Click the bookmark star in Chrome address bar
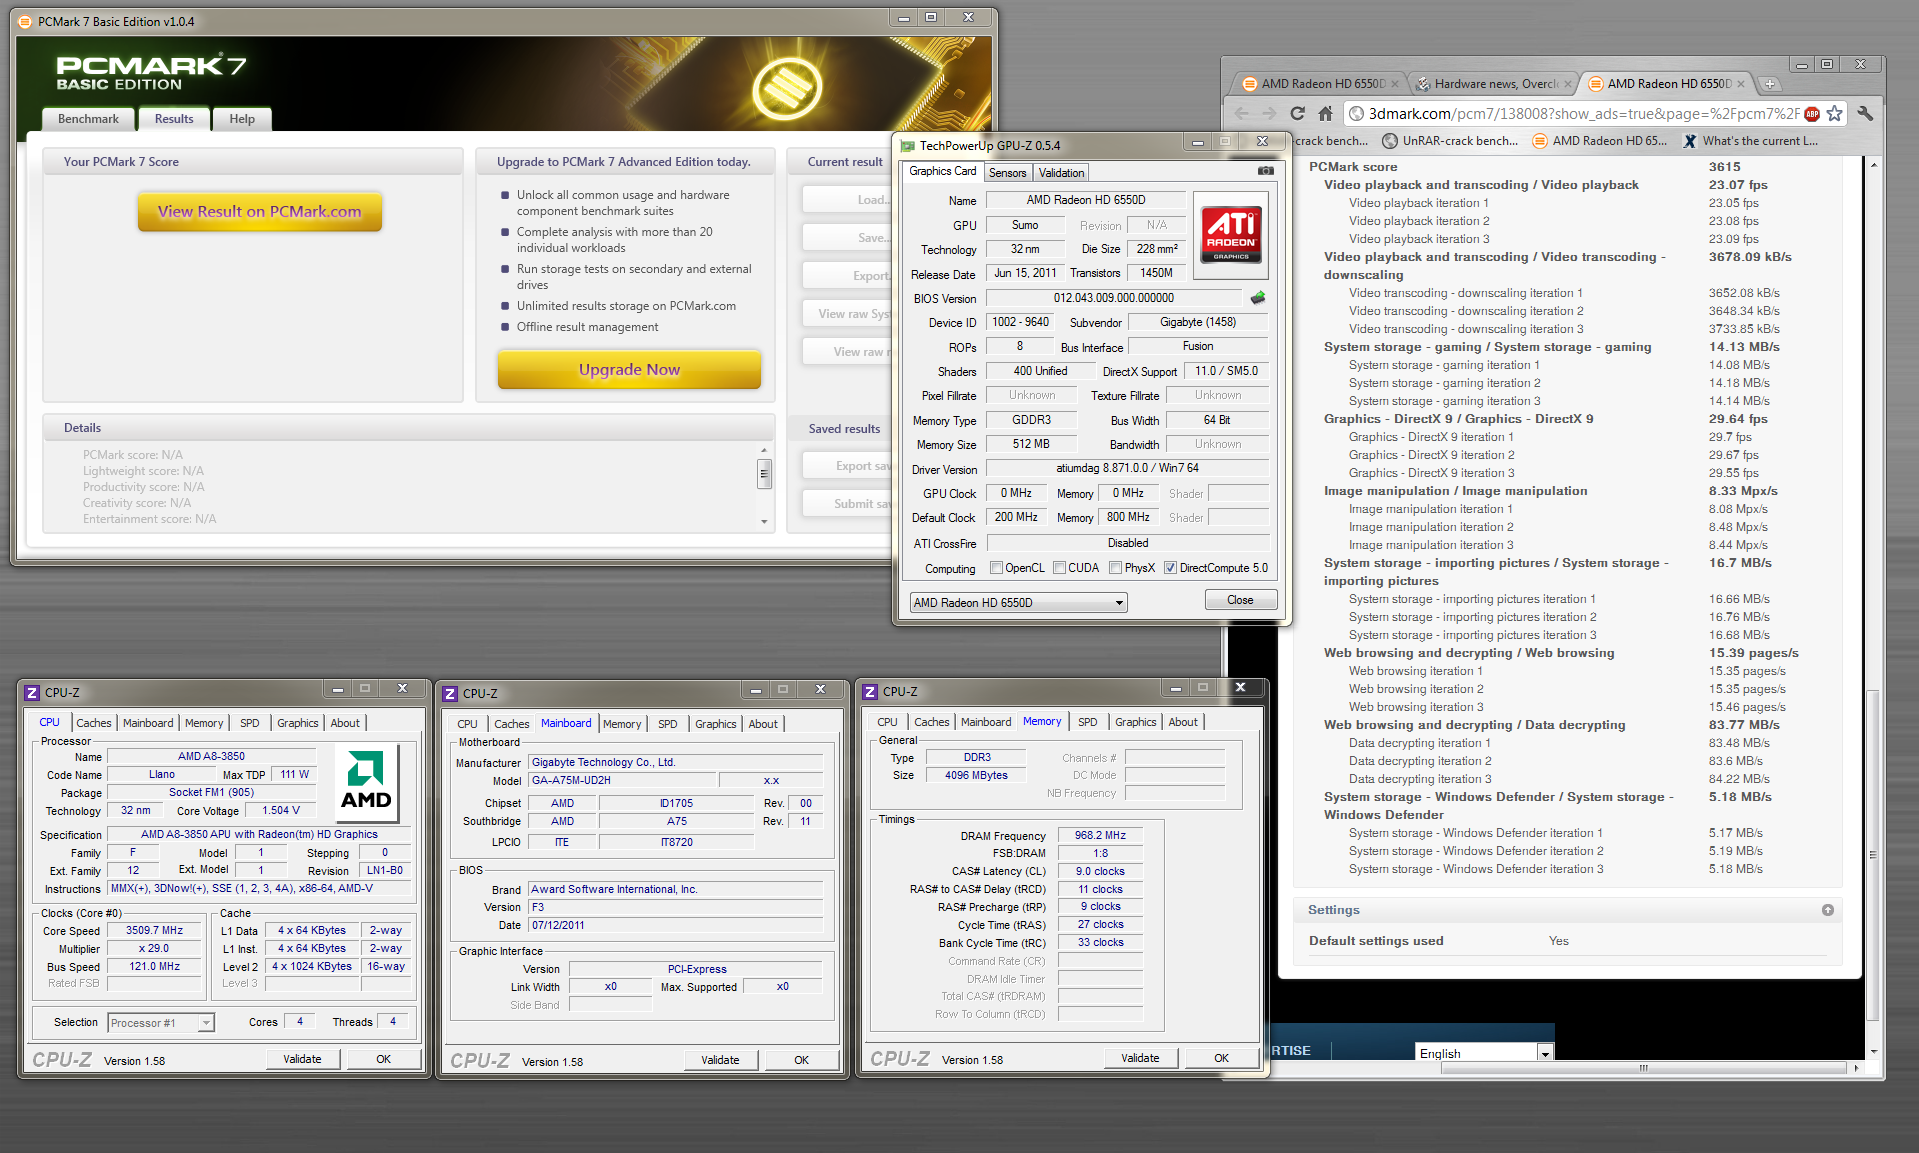Viewport: 1919px width, 1153px height. [1834, 113]
